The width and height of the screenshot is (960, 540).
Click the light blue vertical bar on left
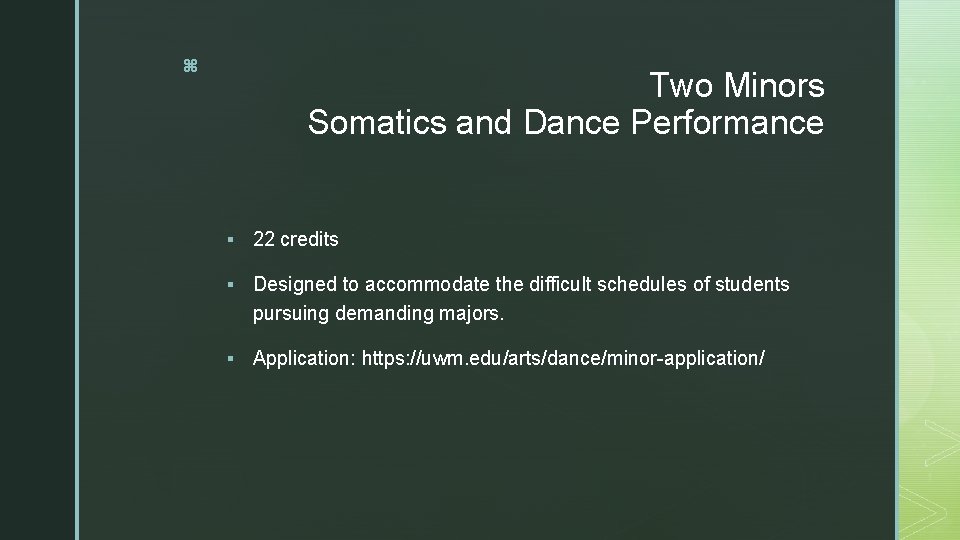(77, 270)
